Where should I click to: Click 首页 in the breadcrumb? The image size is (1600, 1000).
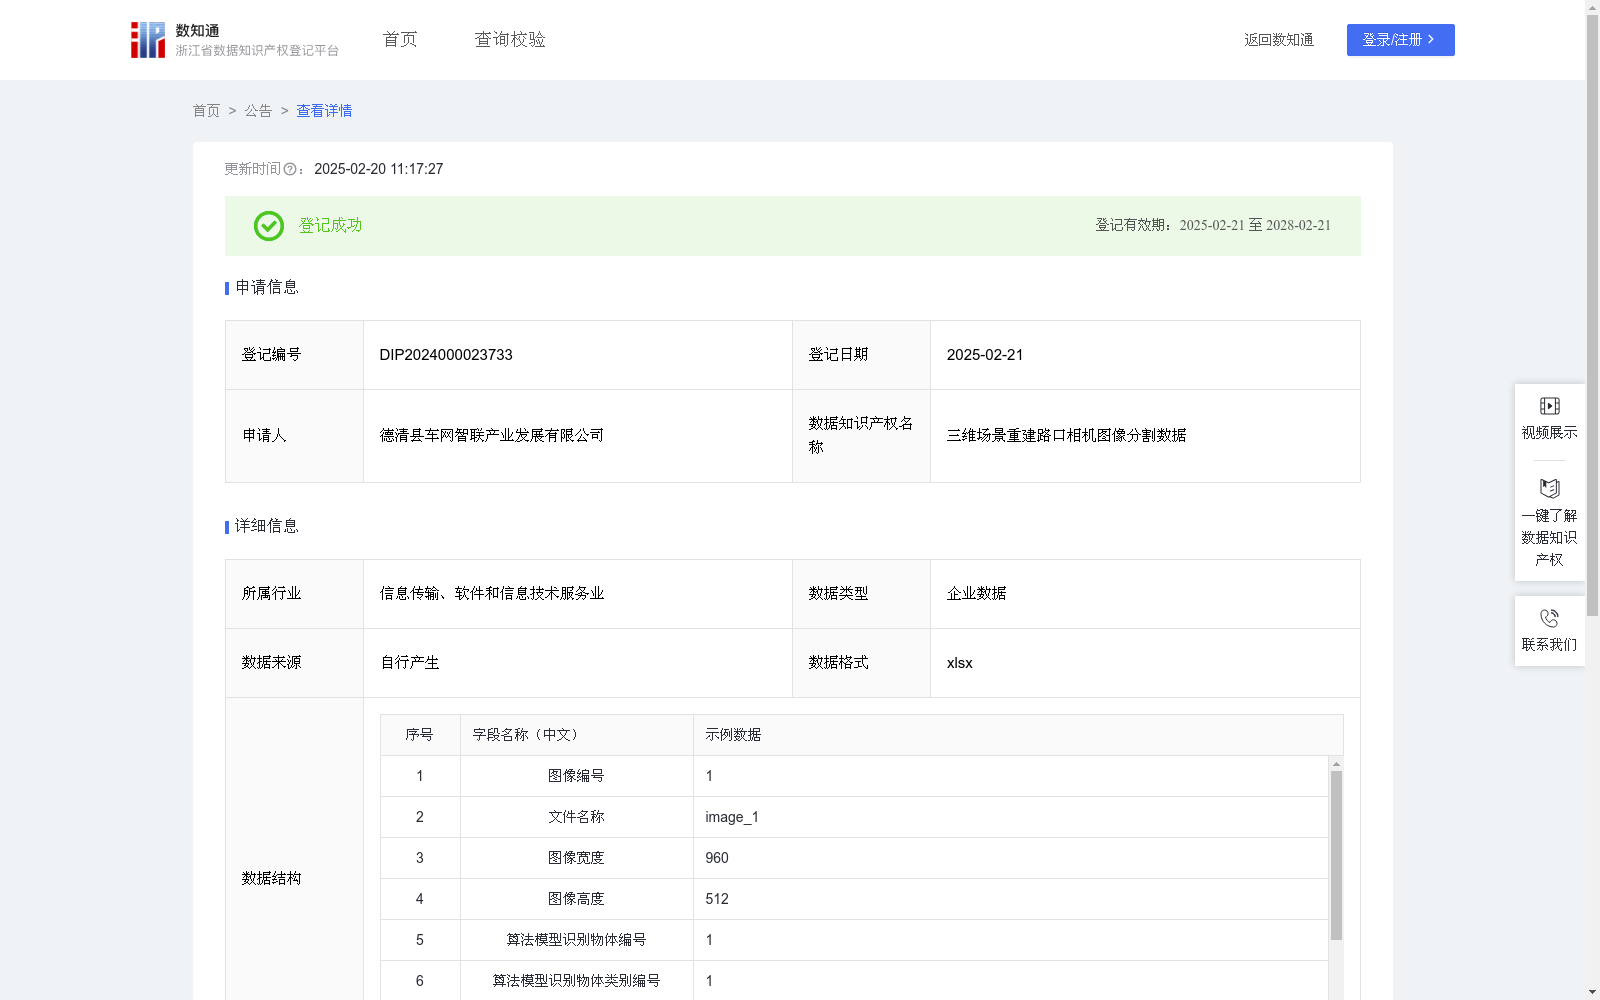pos(206,111)
